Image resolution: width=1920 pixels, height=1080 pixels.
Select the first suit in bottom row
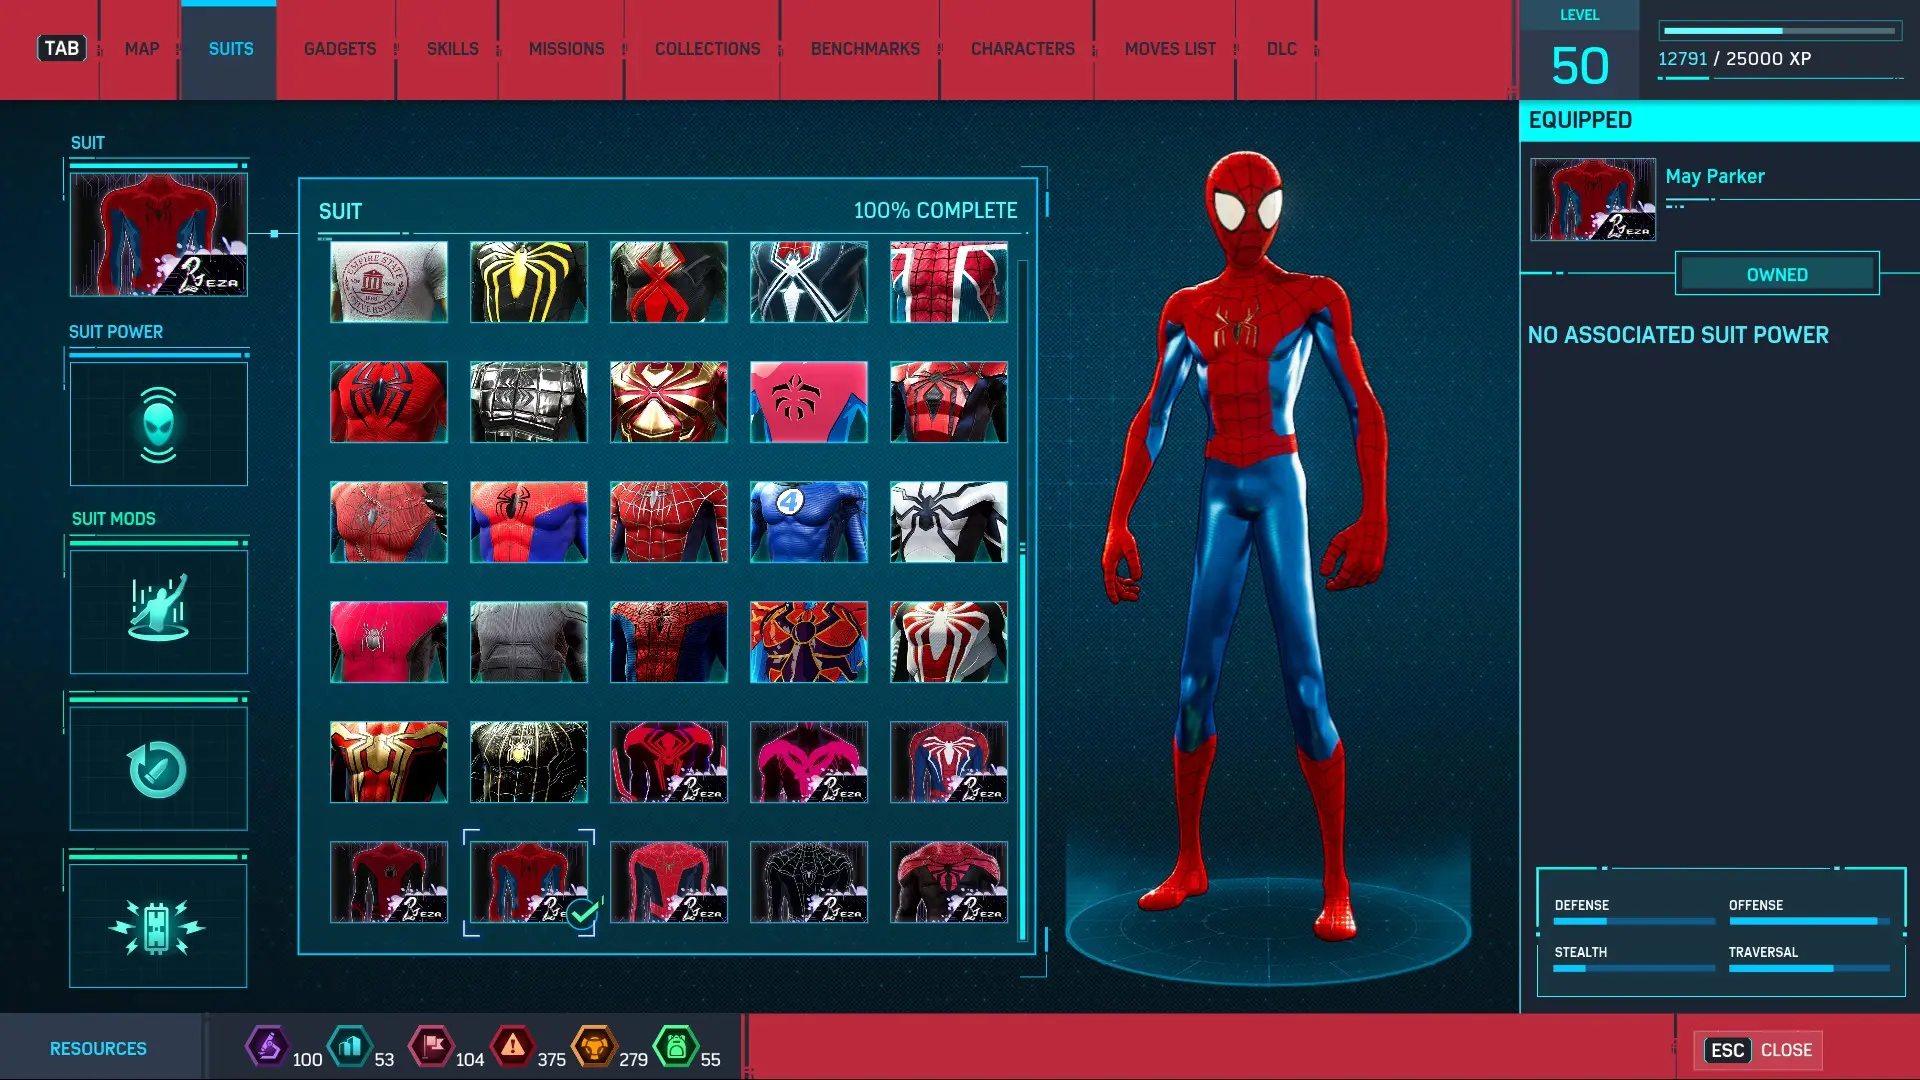pyautogui.click(x=389, y=882)
